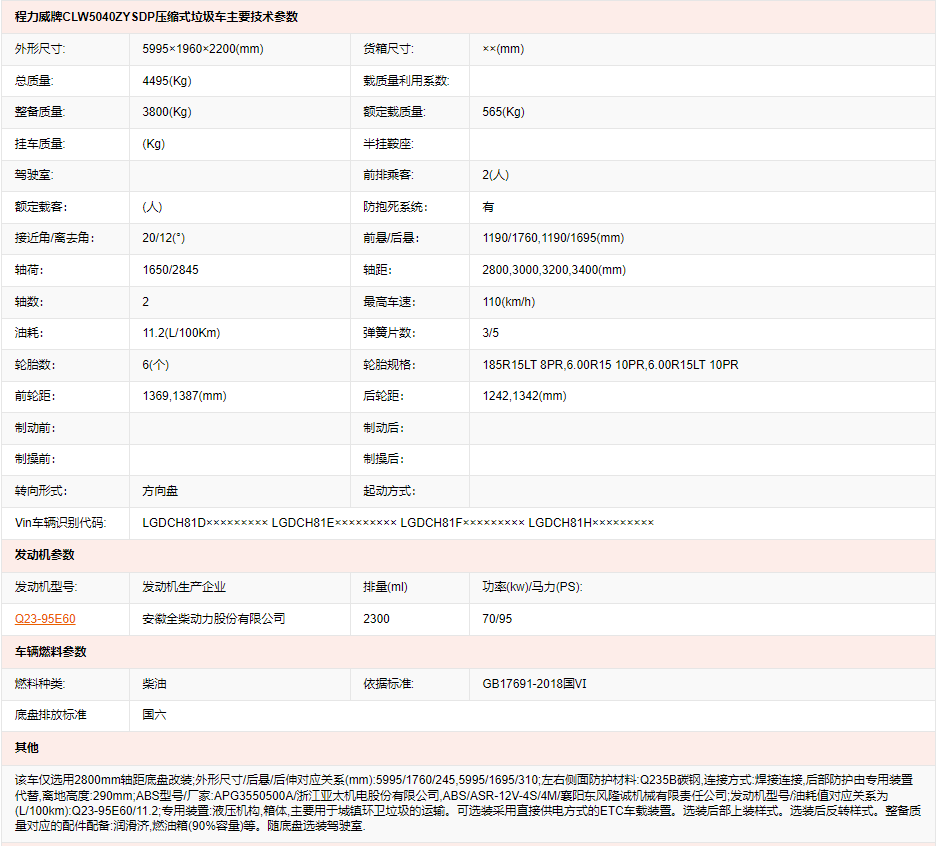This screenshot has width=939, height=846.
Task: Click the total mass value 4495(Kg)
Action: [x=167, y=81]
